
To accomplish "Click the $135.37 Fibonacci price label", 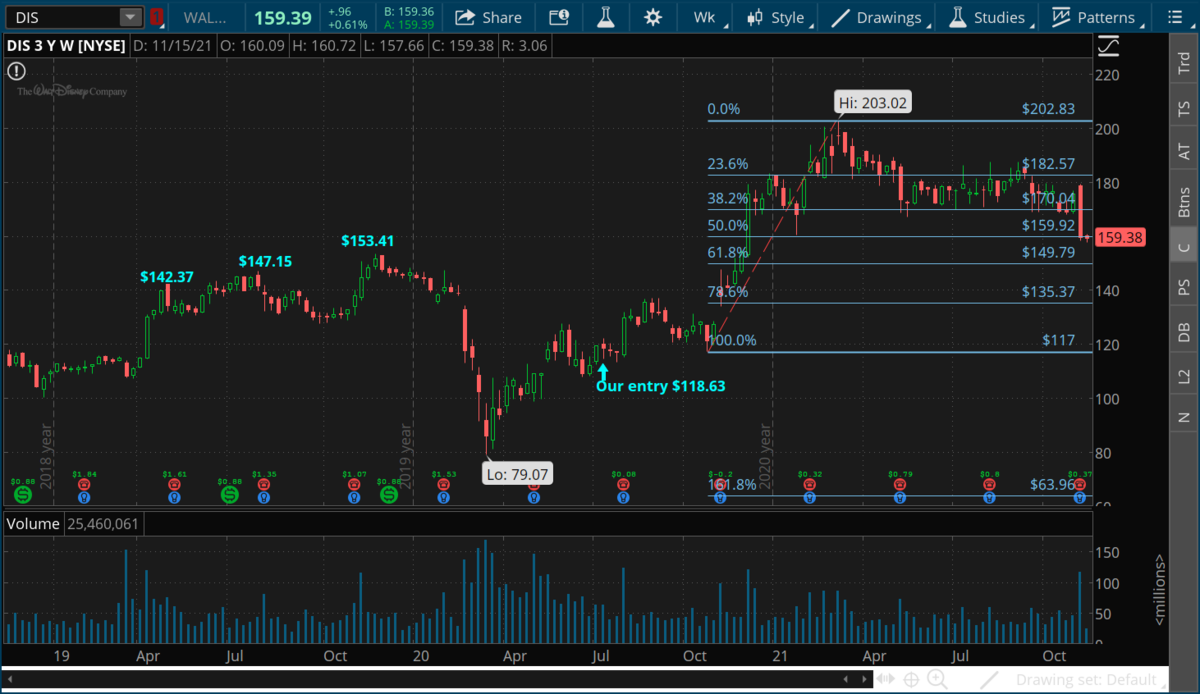I will point(1048,292).
